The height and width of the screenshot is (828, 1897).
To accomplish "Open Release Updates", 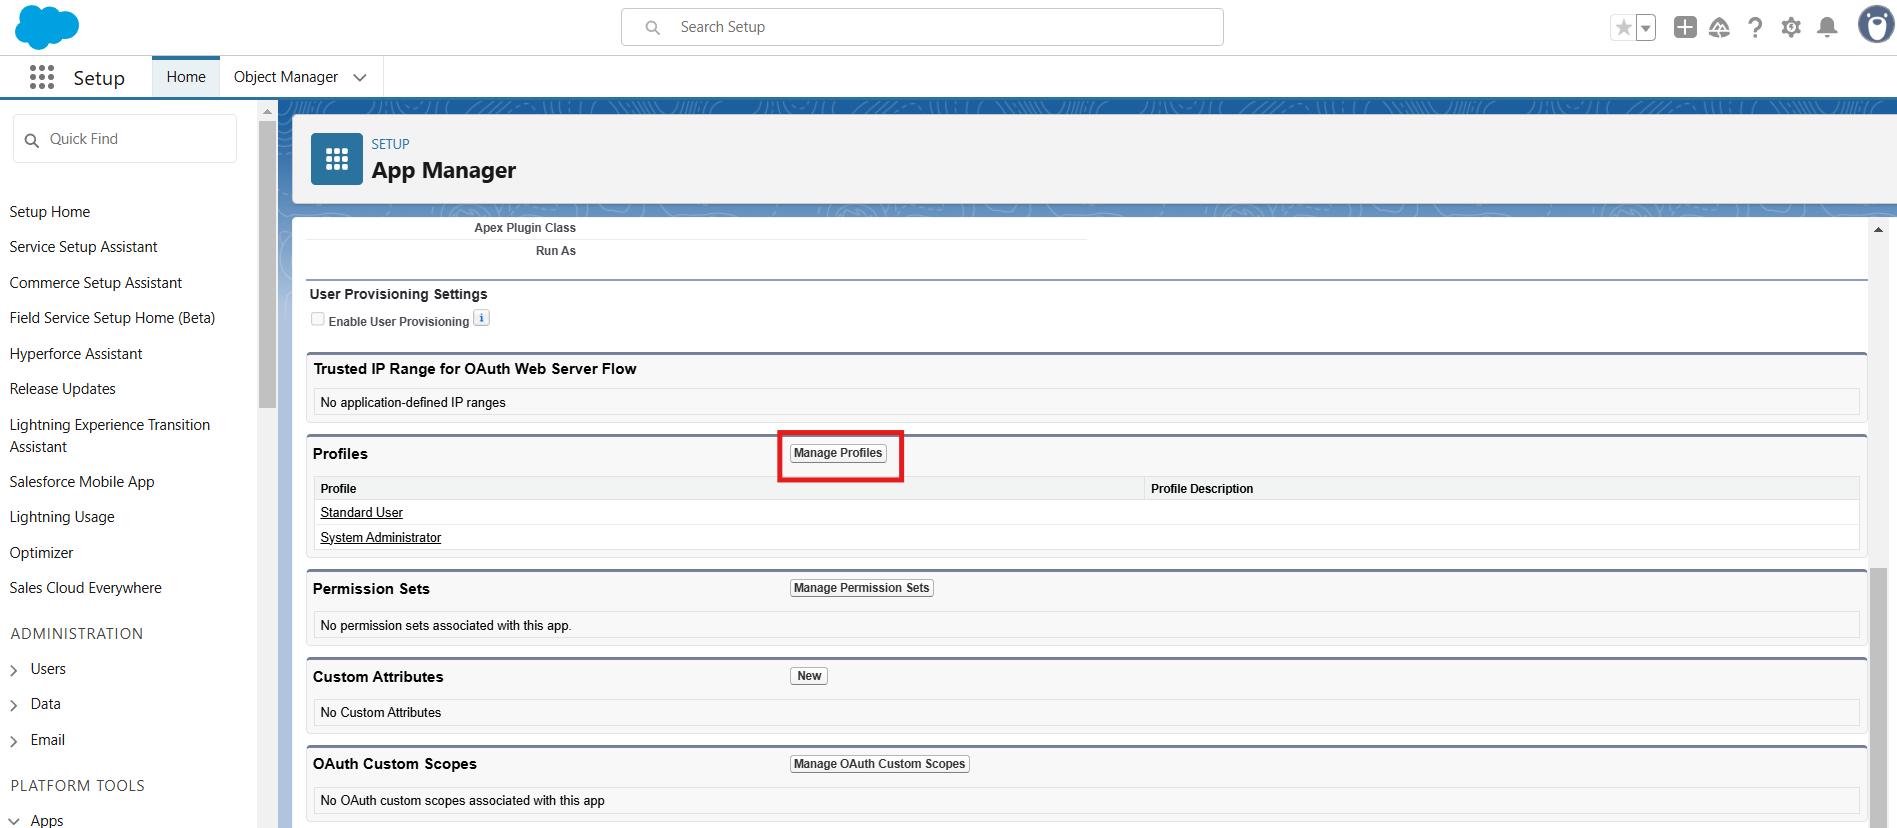I will [x=63, y=389].
